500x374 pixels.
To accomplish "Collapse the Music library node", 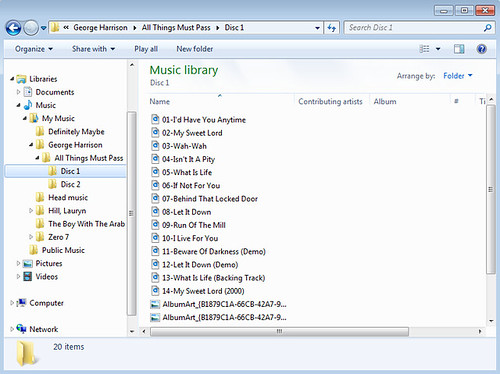I will click(x=18, y=105).
